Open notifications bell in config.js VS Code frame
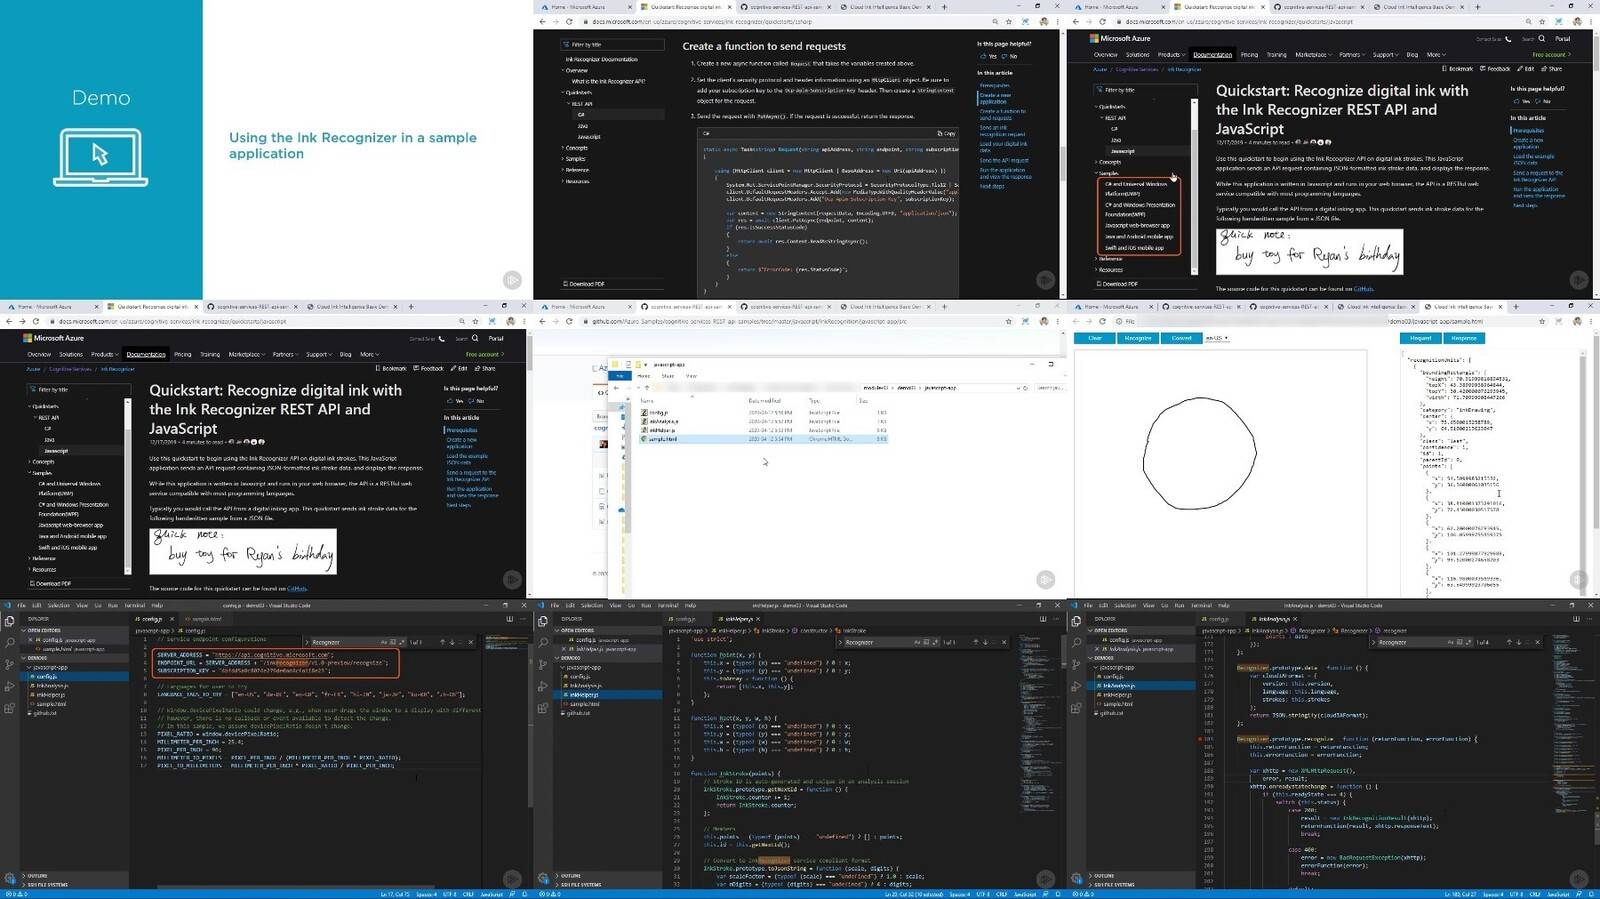Image resolution: width=1600 pixels, height=899 pixels. pos(525,894)
